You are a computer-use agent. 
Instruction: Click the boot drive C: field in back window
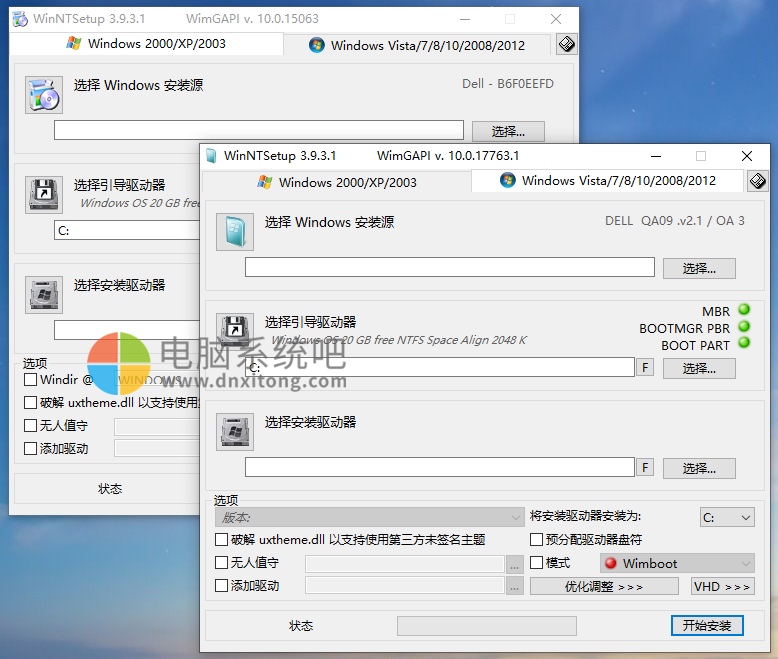point(127,230)
